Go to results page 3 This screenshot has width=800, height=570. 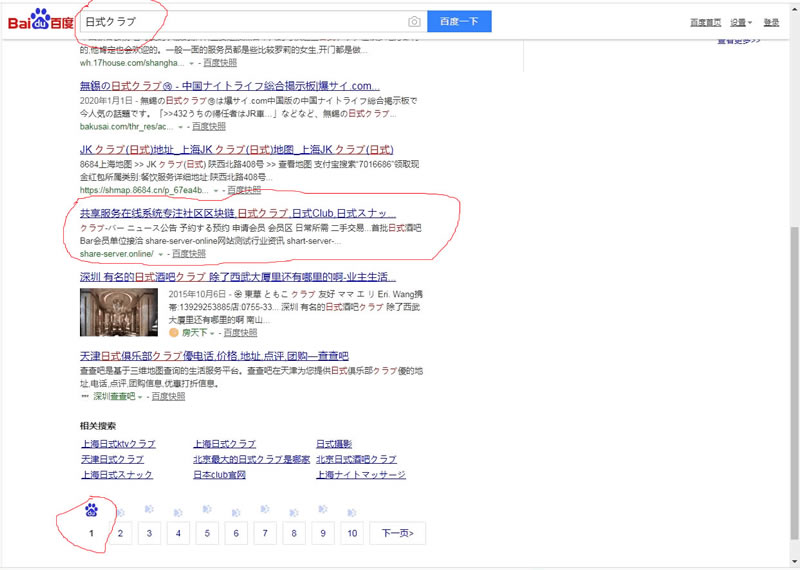[149, 533]
